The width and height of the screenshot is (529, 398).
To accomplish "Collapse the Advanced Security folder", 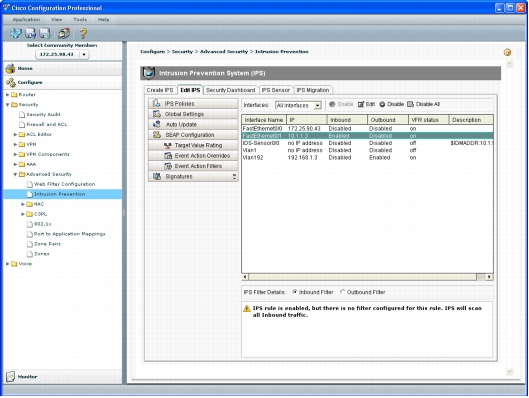I will pos(15,174).
